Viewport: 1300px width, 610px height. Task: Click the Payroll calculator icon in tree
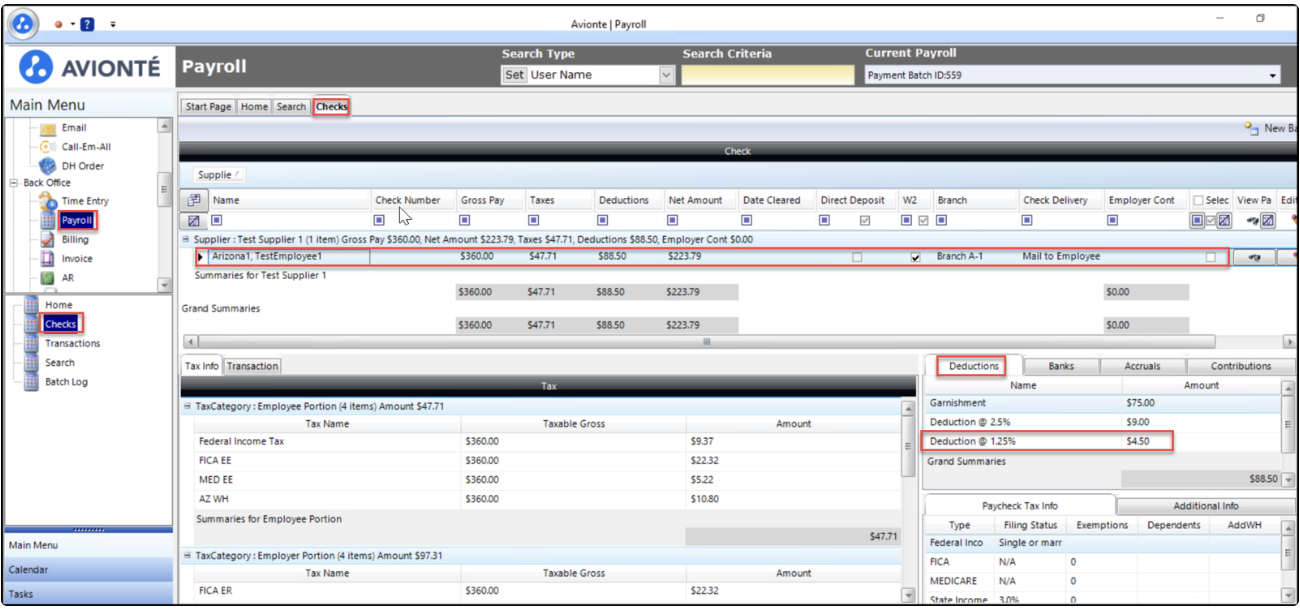(46, 220)
